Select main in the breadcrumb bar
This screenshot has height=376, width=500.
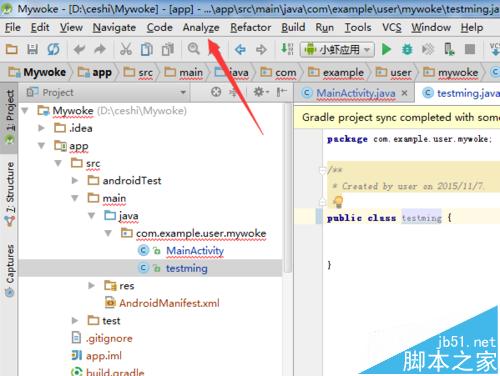pos(184,72)
